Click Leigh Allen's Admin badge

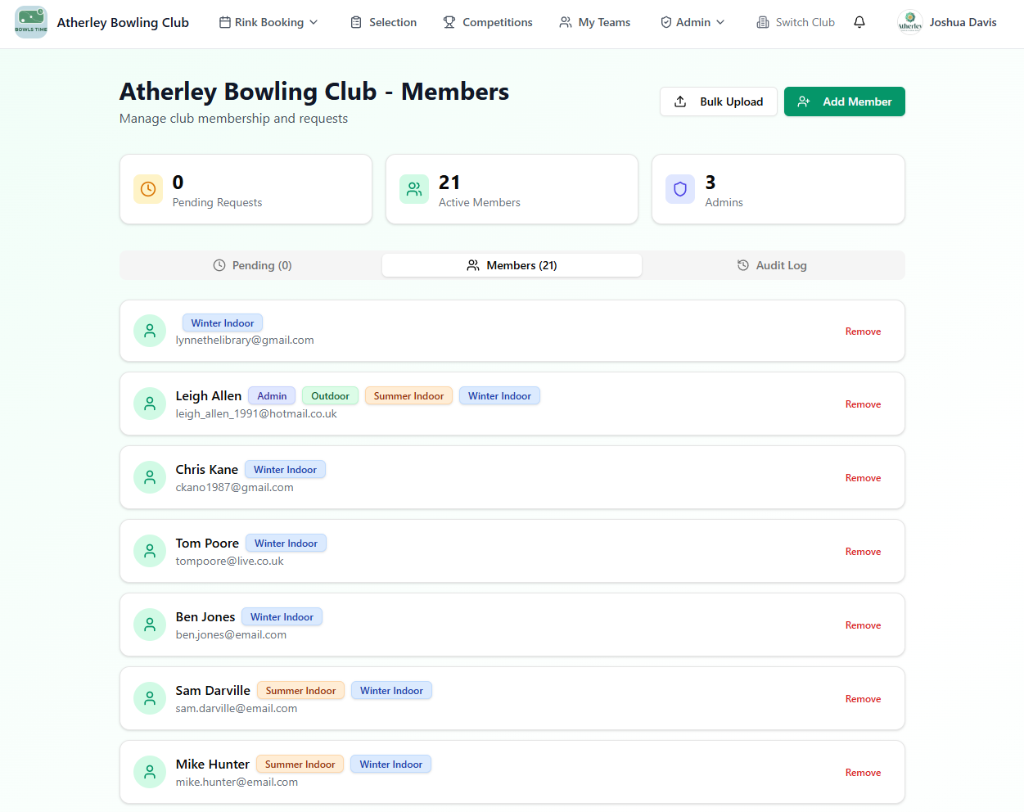point(272,396)
